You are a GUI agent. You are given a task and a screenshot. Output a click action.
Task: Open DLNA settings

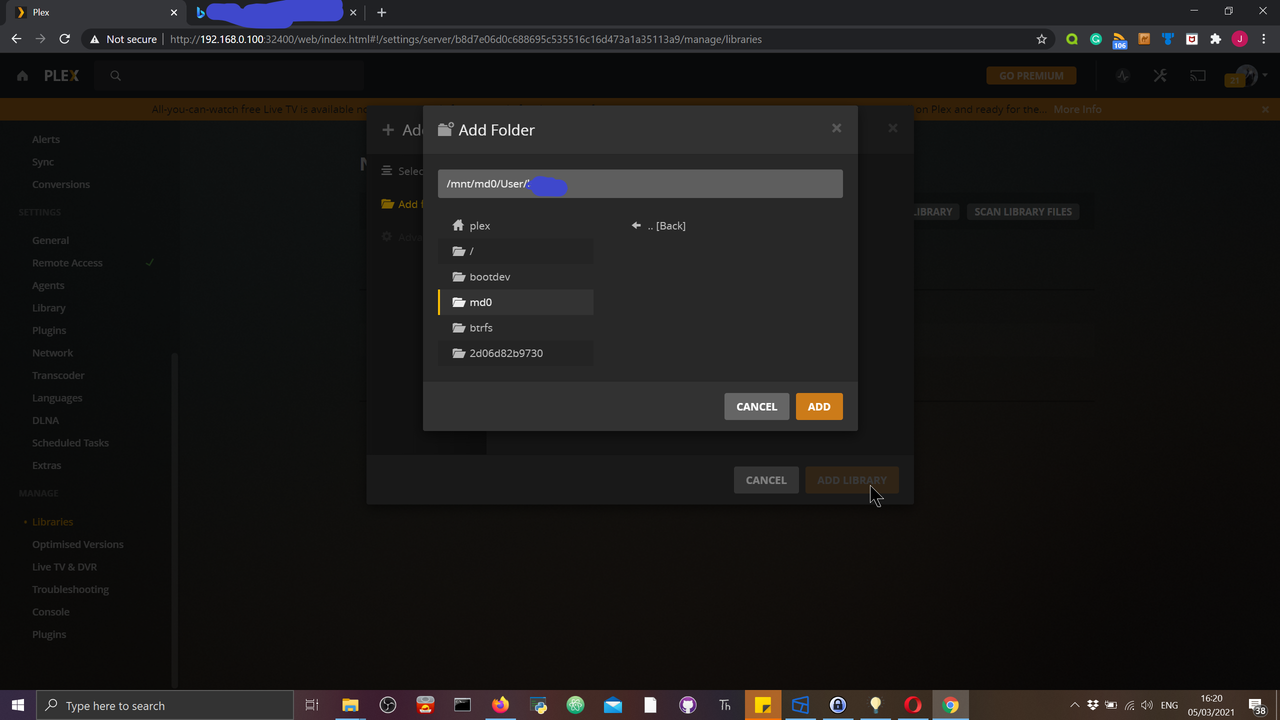point(45,420)
